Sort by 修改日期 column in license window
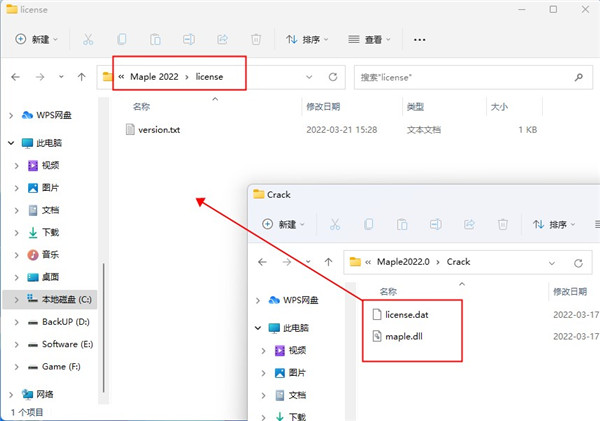The width and height of the screenshot is (600, 421). pyautogui.click(x=323, y=106)
